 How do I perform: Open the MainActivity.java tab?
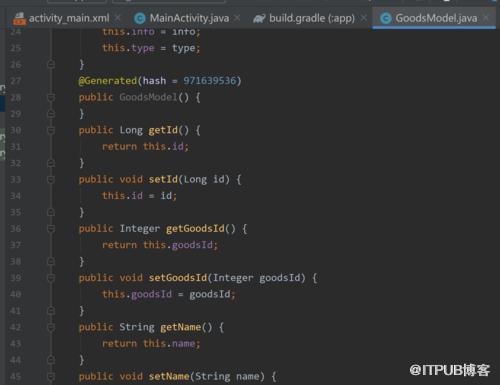186,18
